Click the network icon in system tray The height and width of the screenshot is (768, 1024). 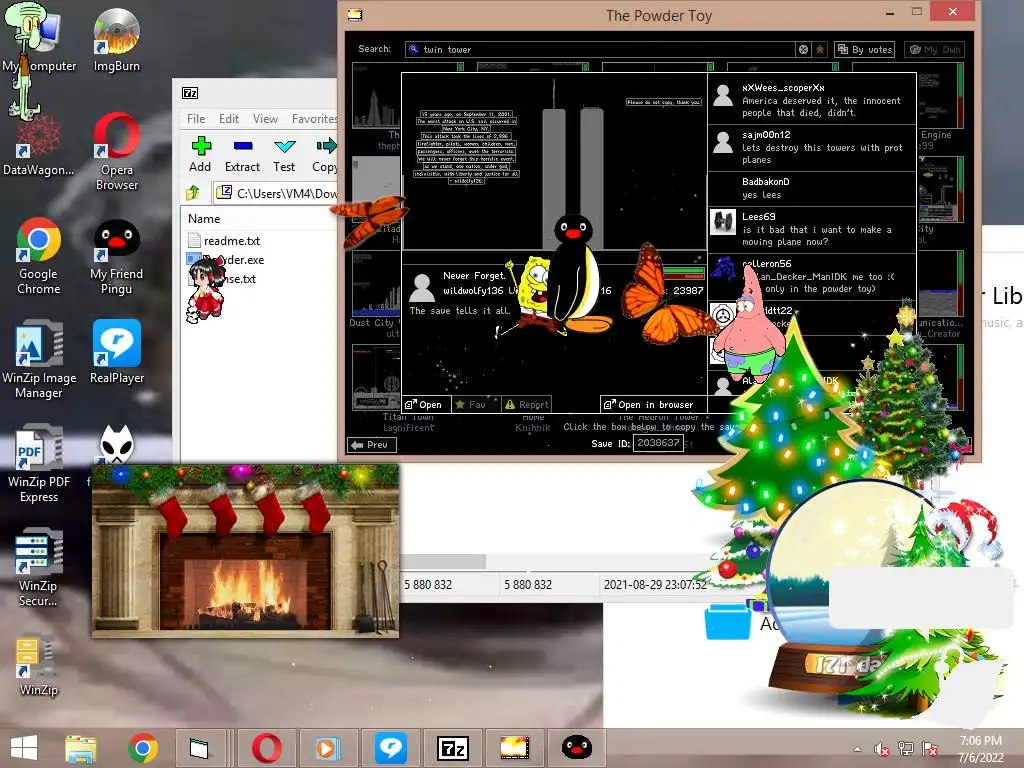click(905, 749)
